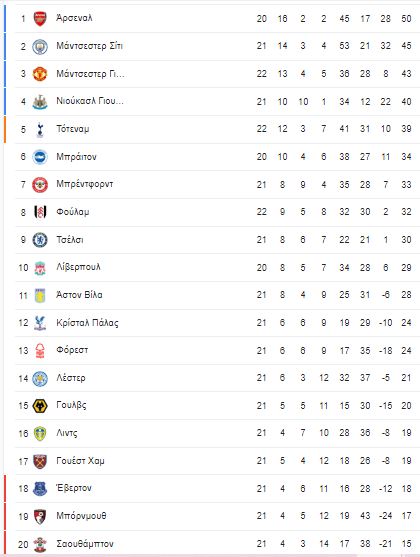This screenshot has width=420, height=557.
Task: Select the Άστον Βίλα team name
Action: pyautogui.click(x=79, y=295)
